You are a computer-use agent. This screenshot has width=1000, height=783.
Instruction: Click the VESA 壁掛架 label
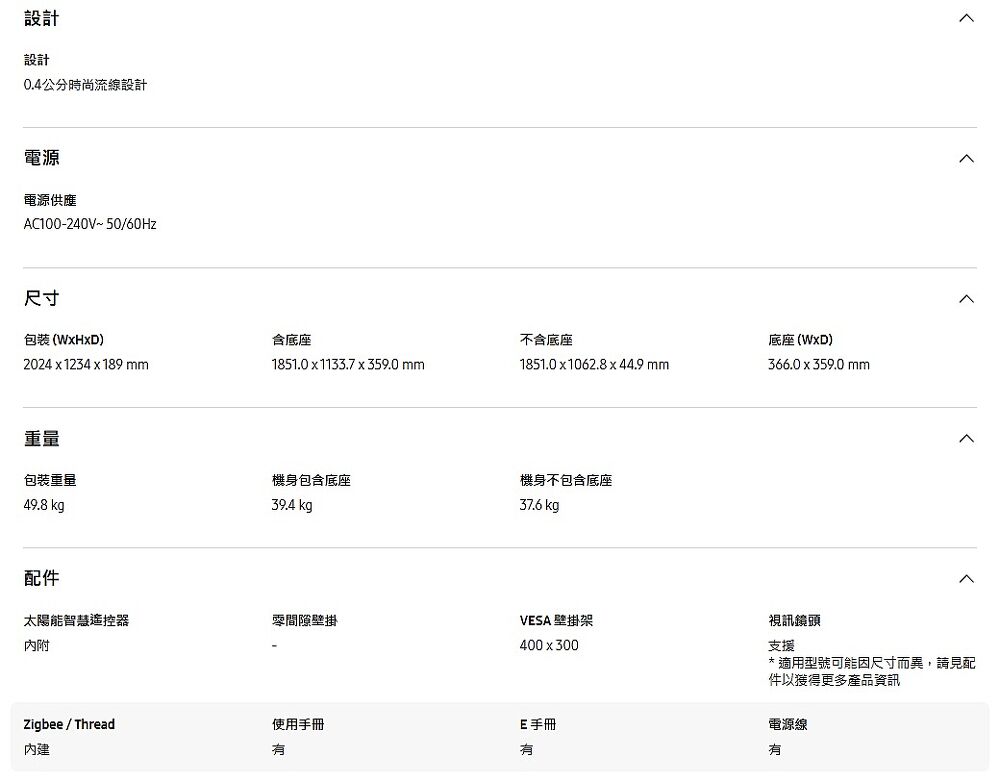click(x=557, y=620)
